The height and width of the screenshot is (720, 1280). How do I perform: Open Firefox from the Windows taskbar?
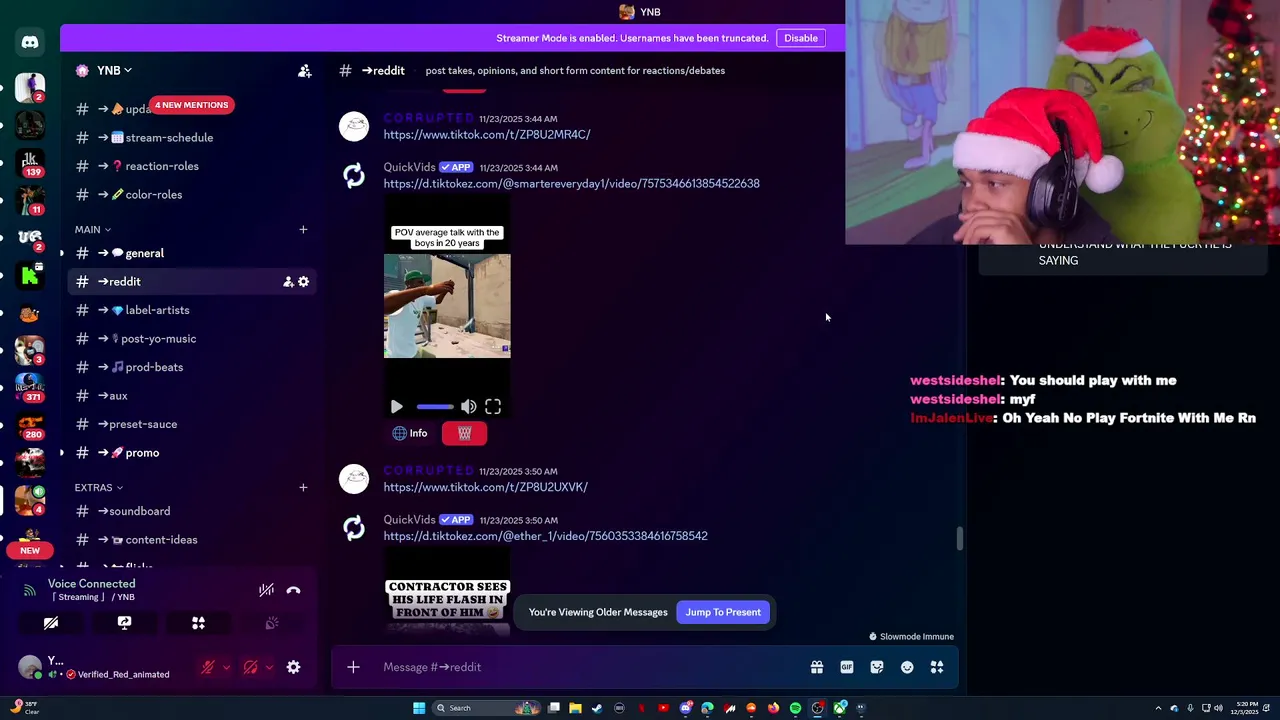[x=773, y=708]
